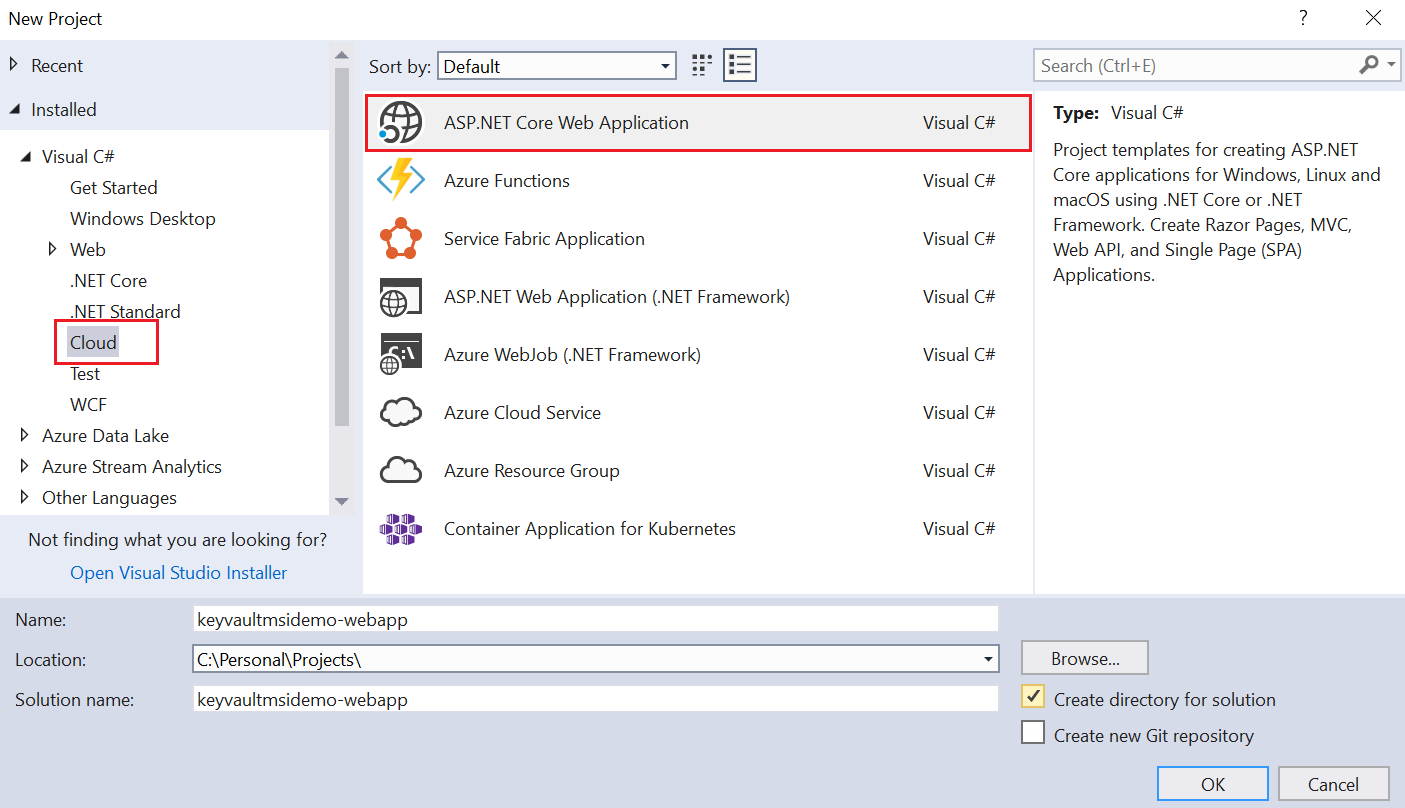
Task: Select the Azure Functions template name
Action: (507, 181)
